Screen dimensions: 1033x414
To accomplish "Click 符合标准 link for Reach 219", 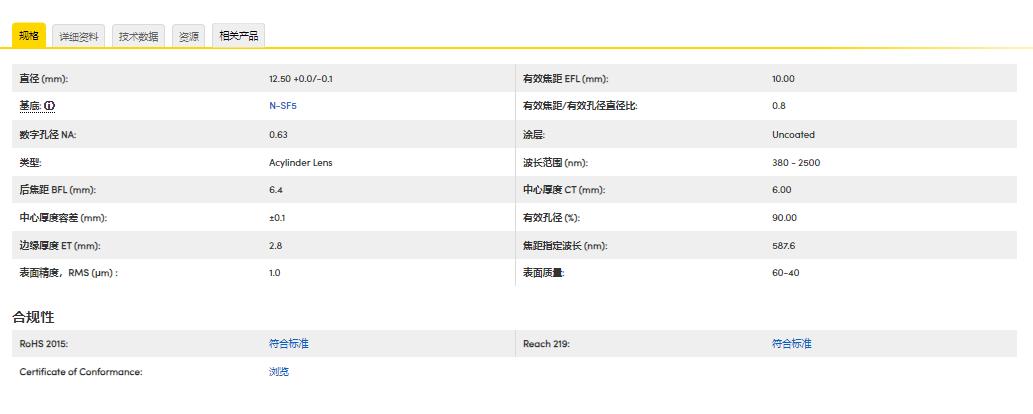I will coord(791,344).
